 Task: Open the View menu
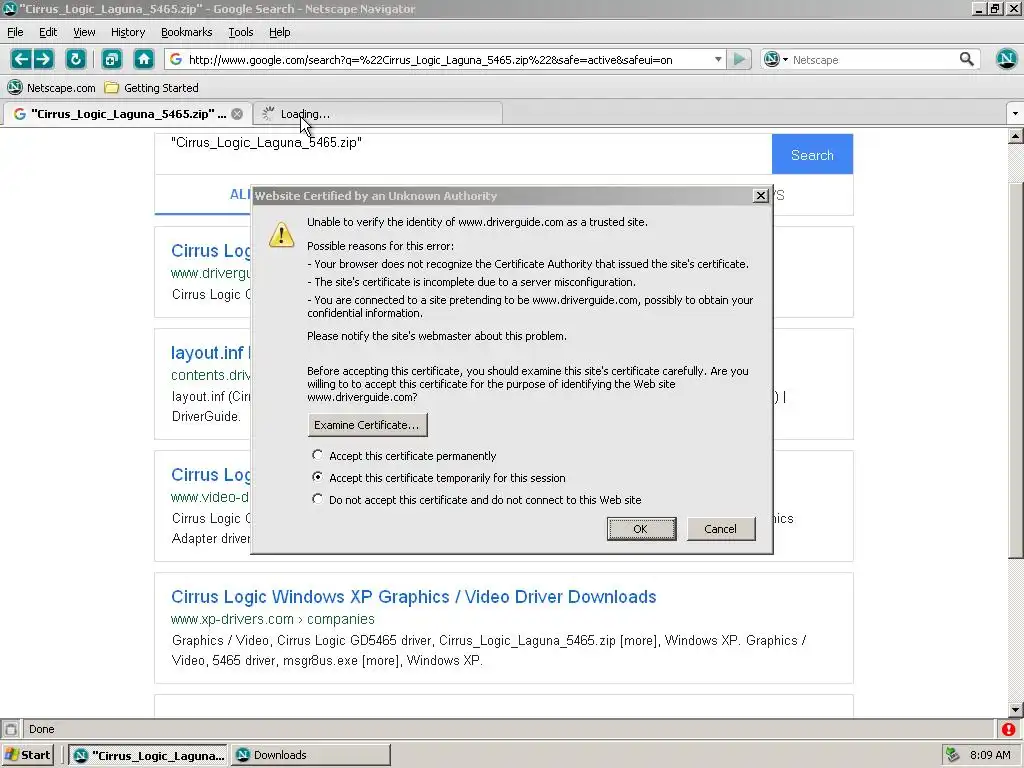(84, 32)
